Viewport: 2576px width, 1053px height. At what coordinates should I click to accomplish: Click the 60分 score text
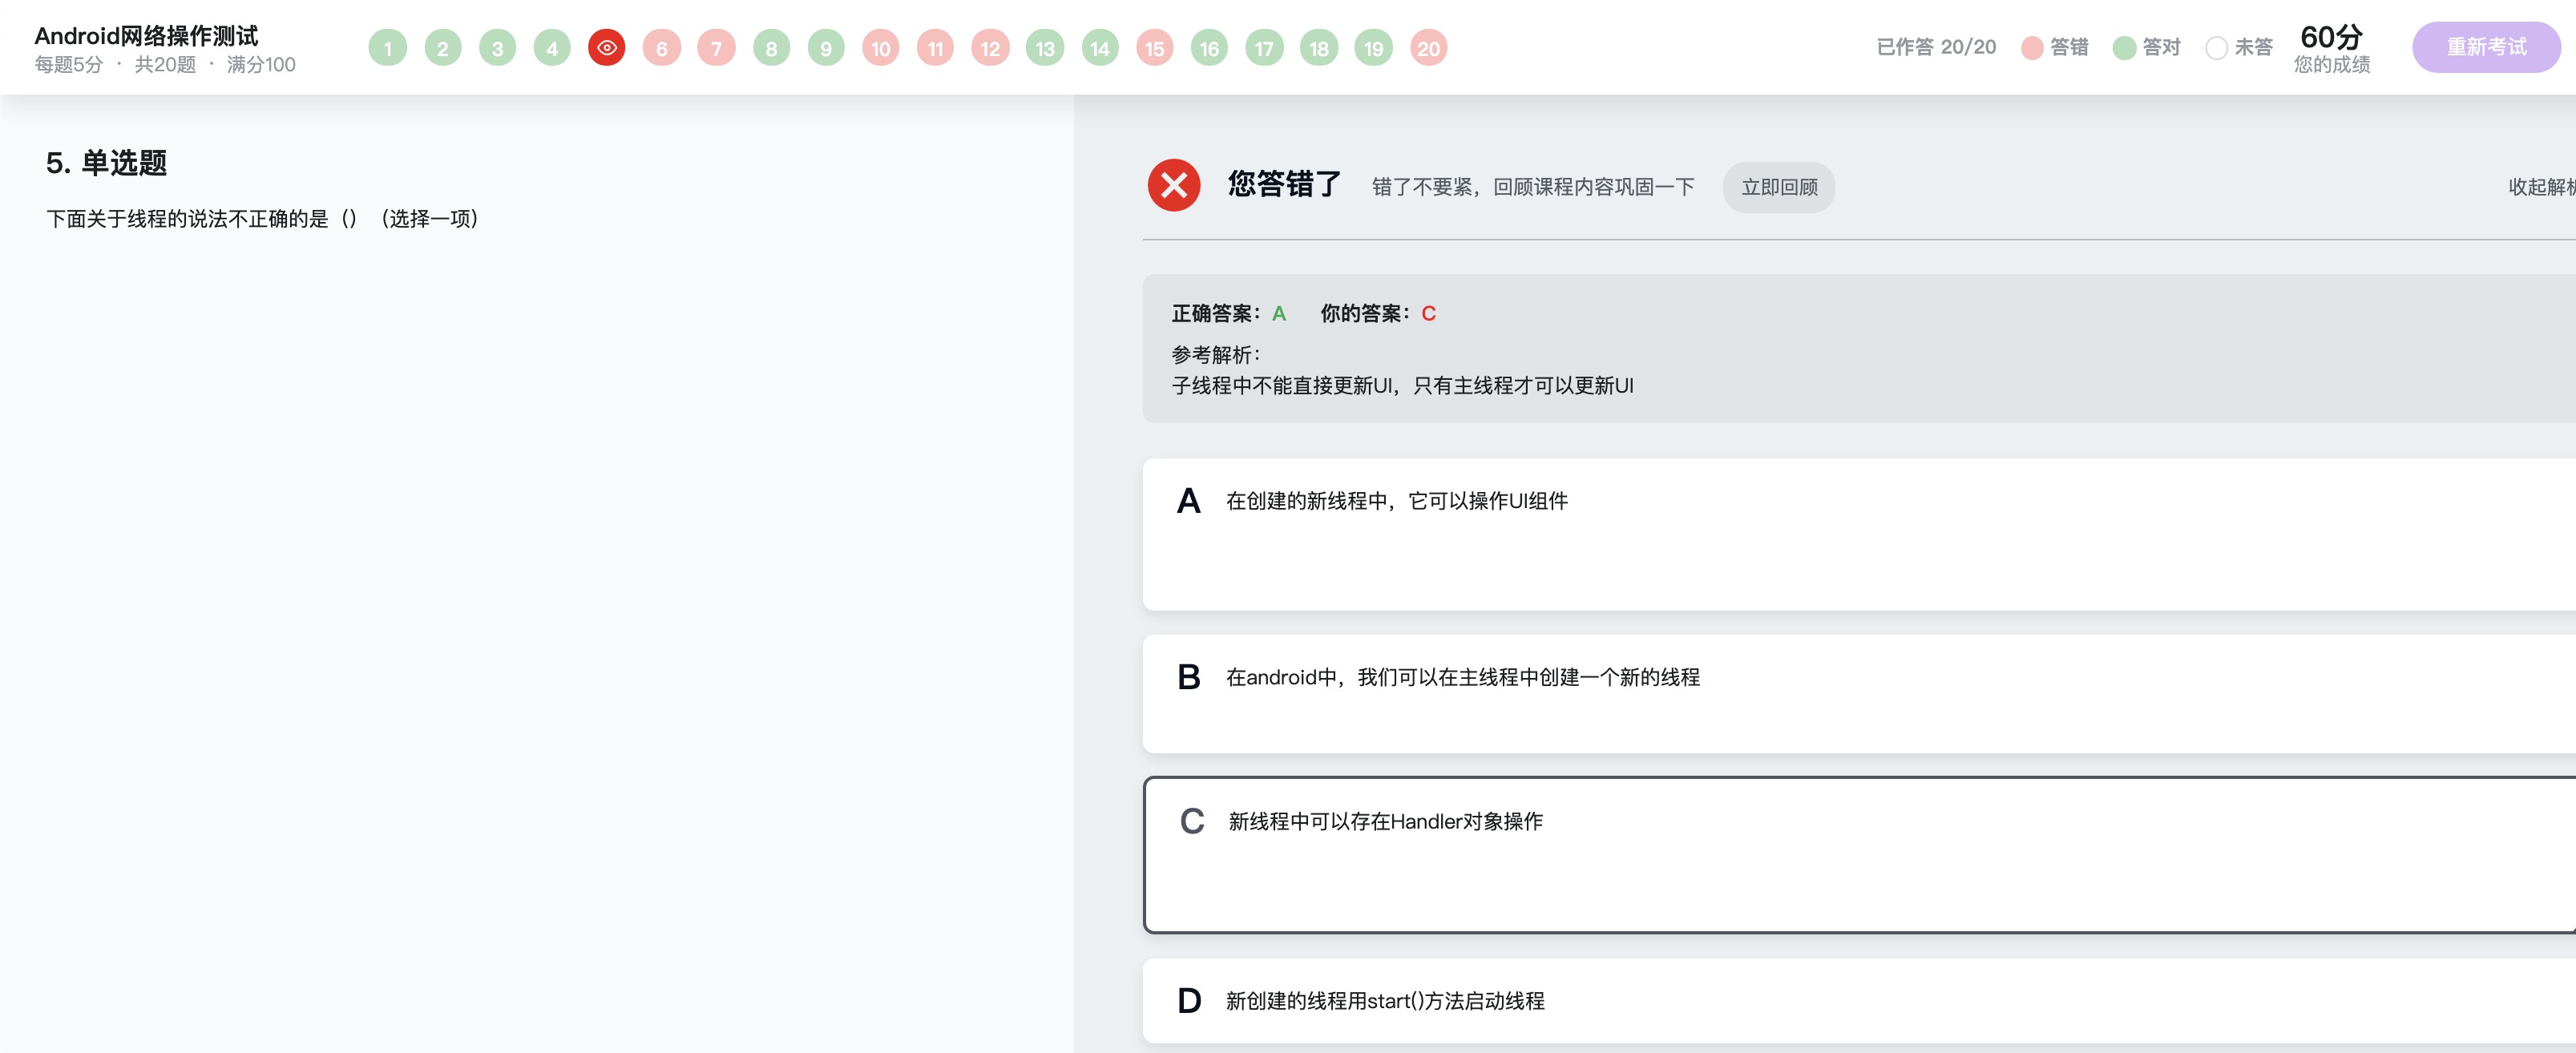(2331, 37)
